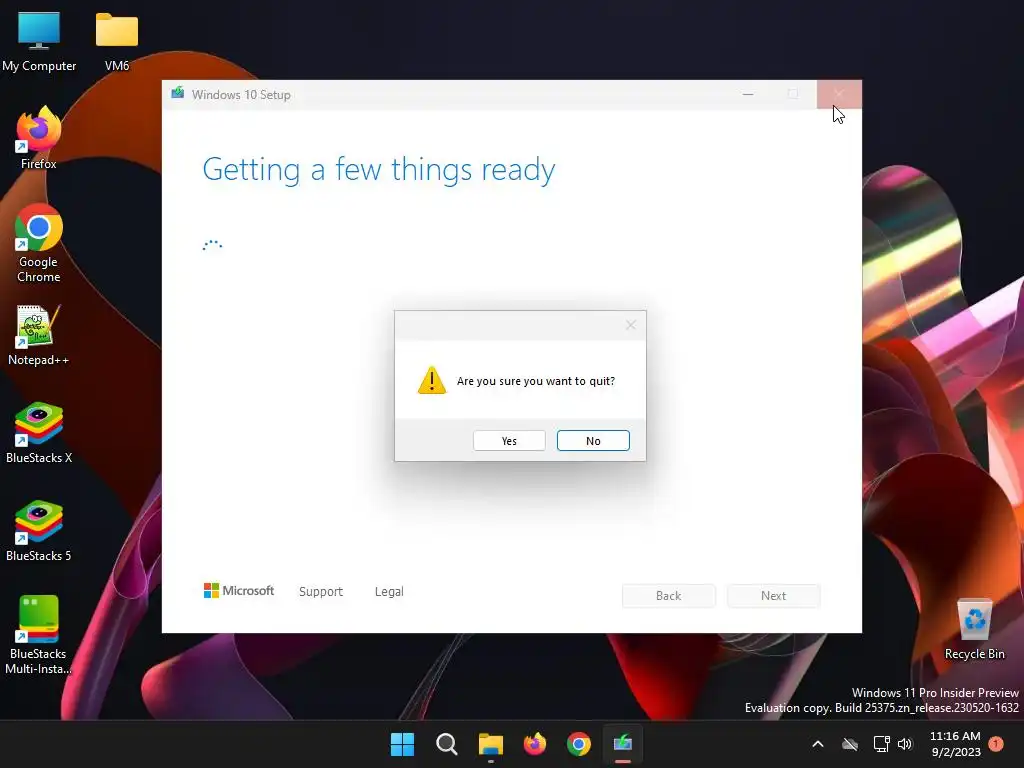Image resolution: width=1024 pixels, height=768 pixels.
Task: Click the 'Are you sure you want to quit?' text
Action: [536, 381]
